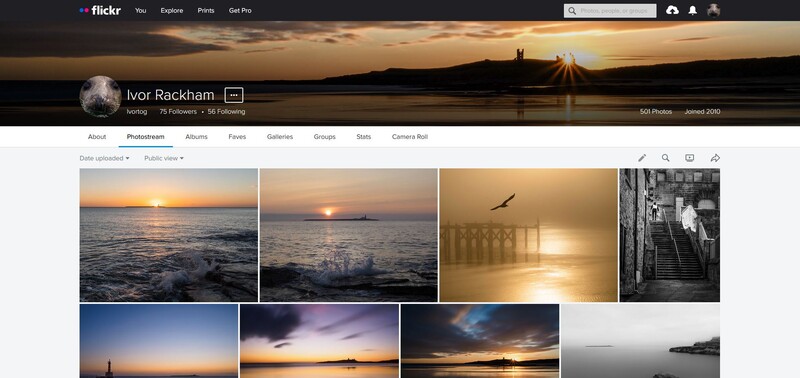Viewport: 800px width, 378px height.
Task: Switch to the Albums tab
Action: (x=196, y=137)
